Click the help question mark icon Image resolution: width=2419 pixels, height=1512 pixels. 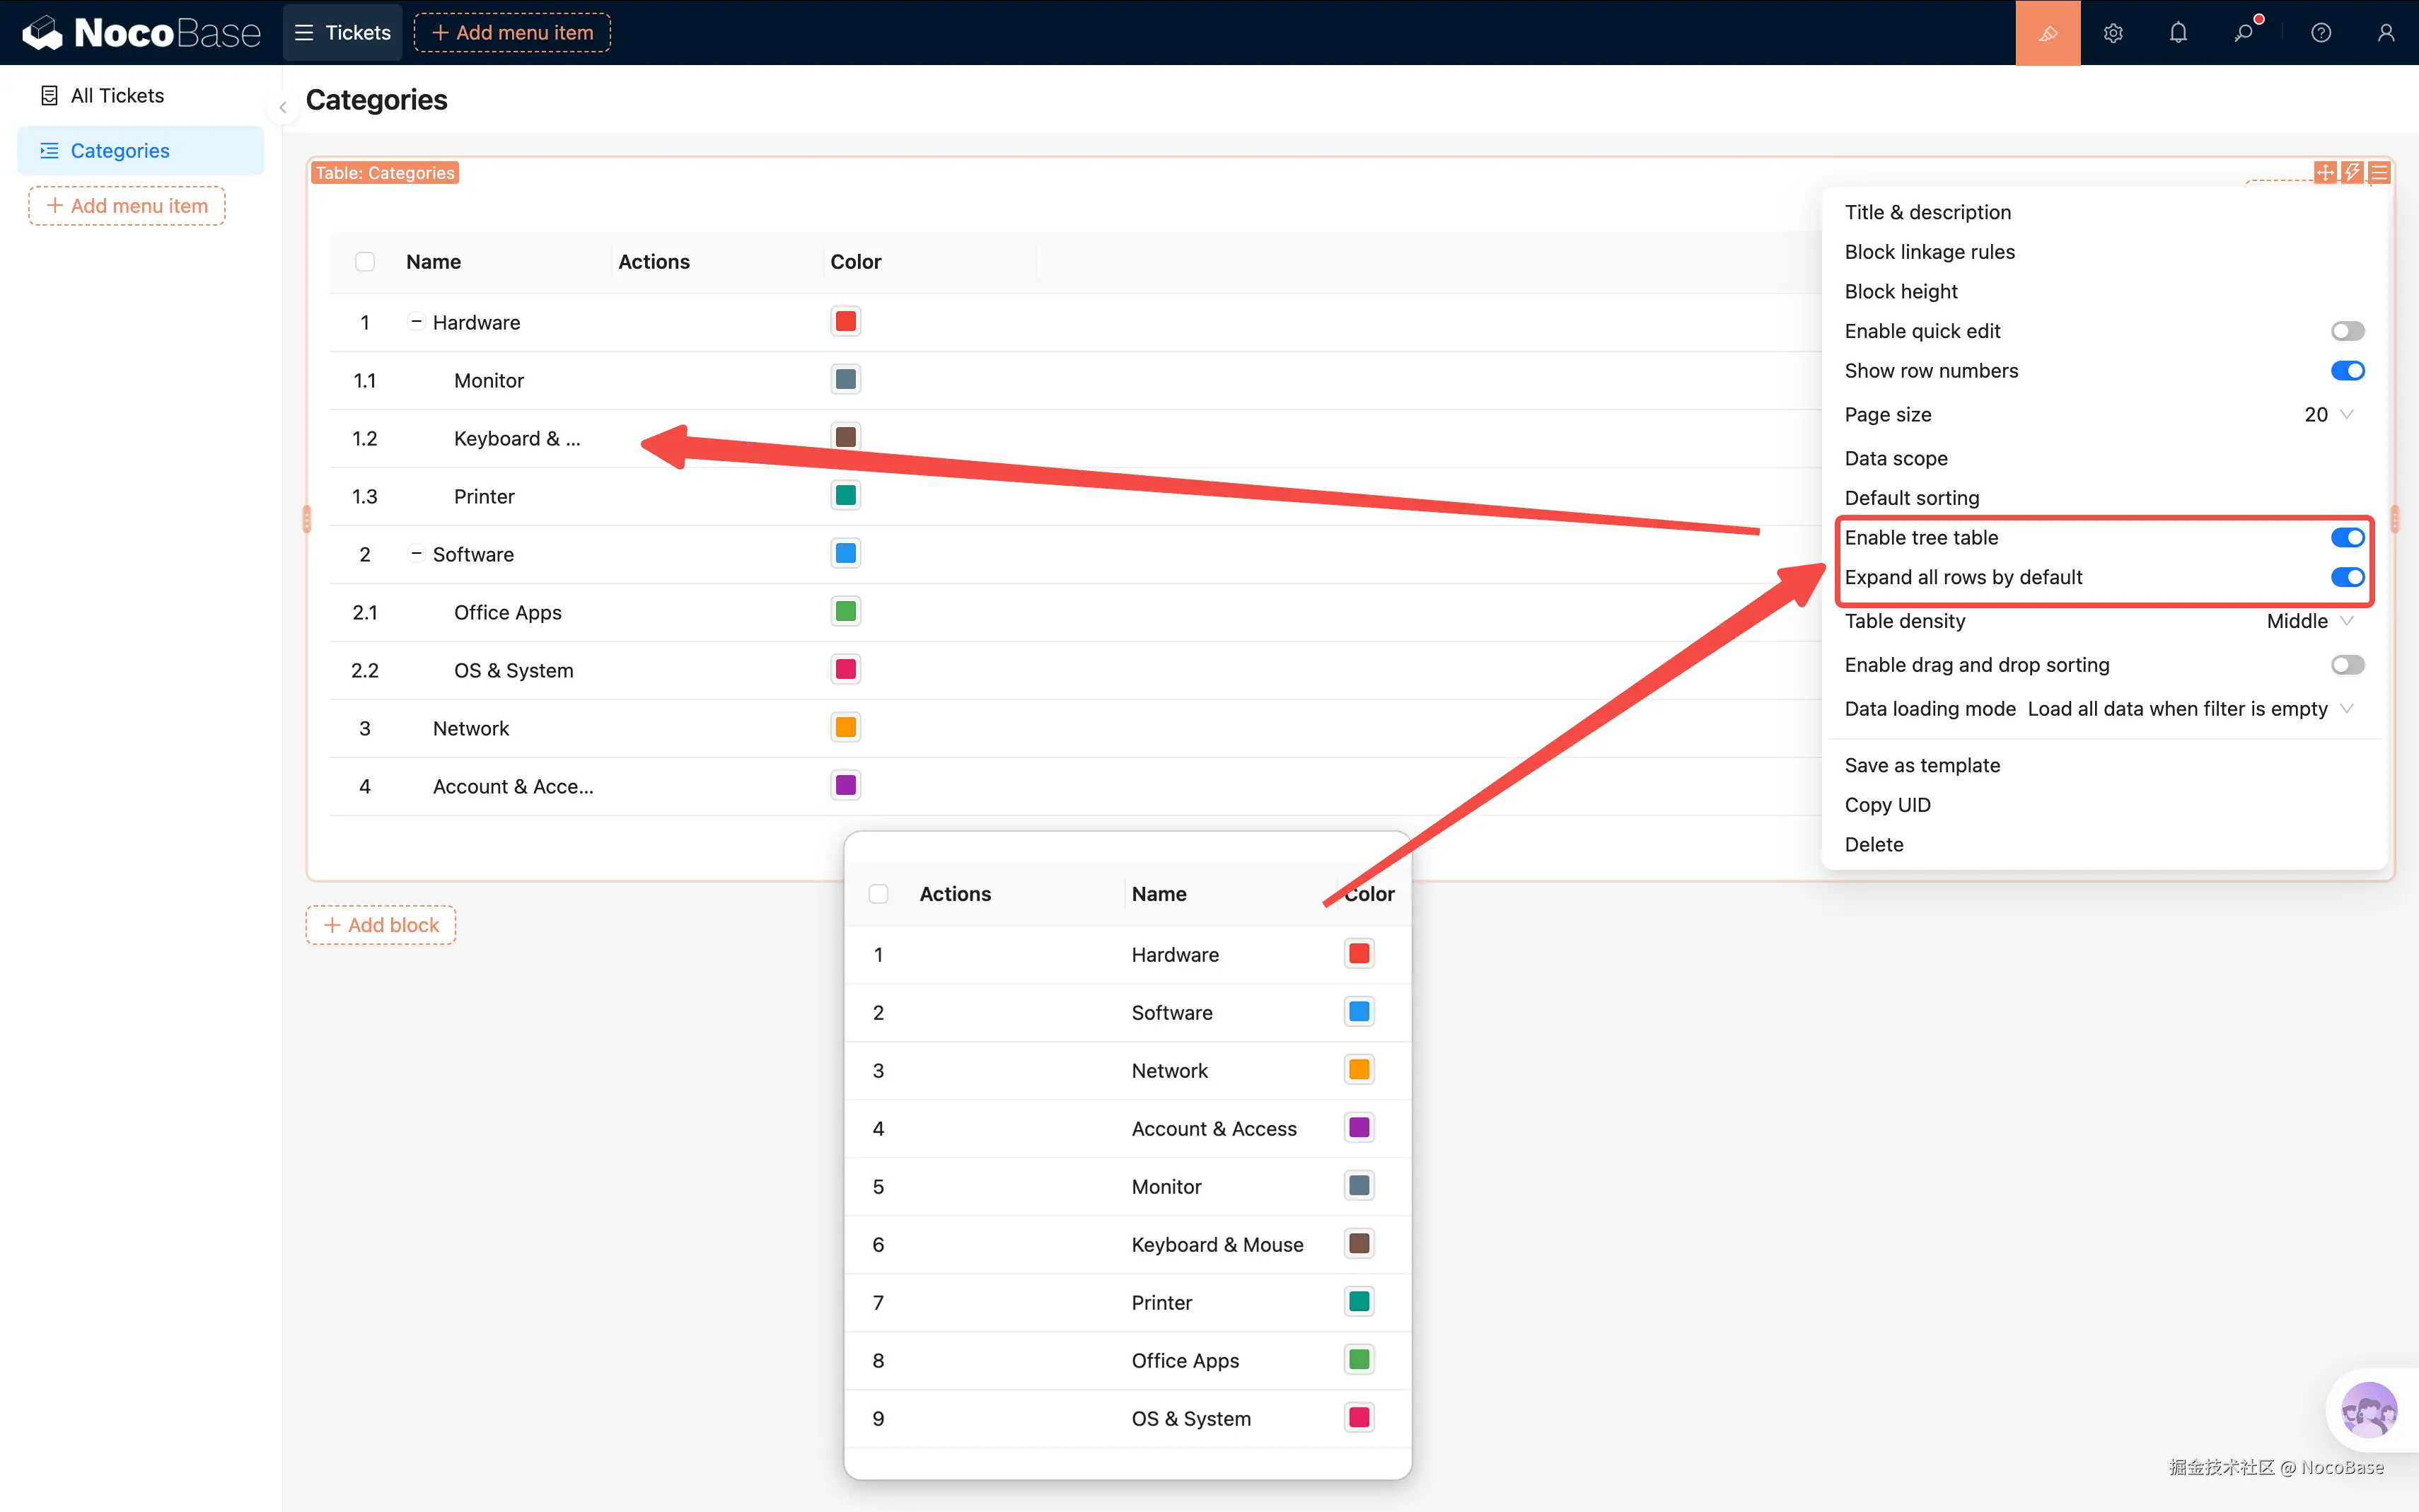coord(2321,33)
